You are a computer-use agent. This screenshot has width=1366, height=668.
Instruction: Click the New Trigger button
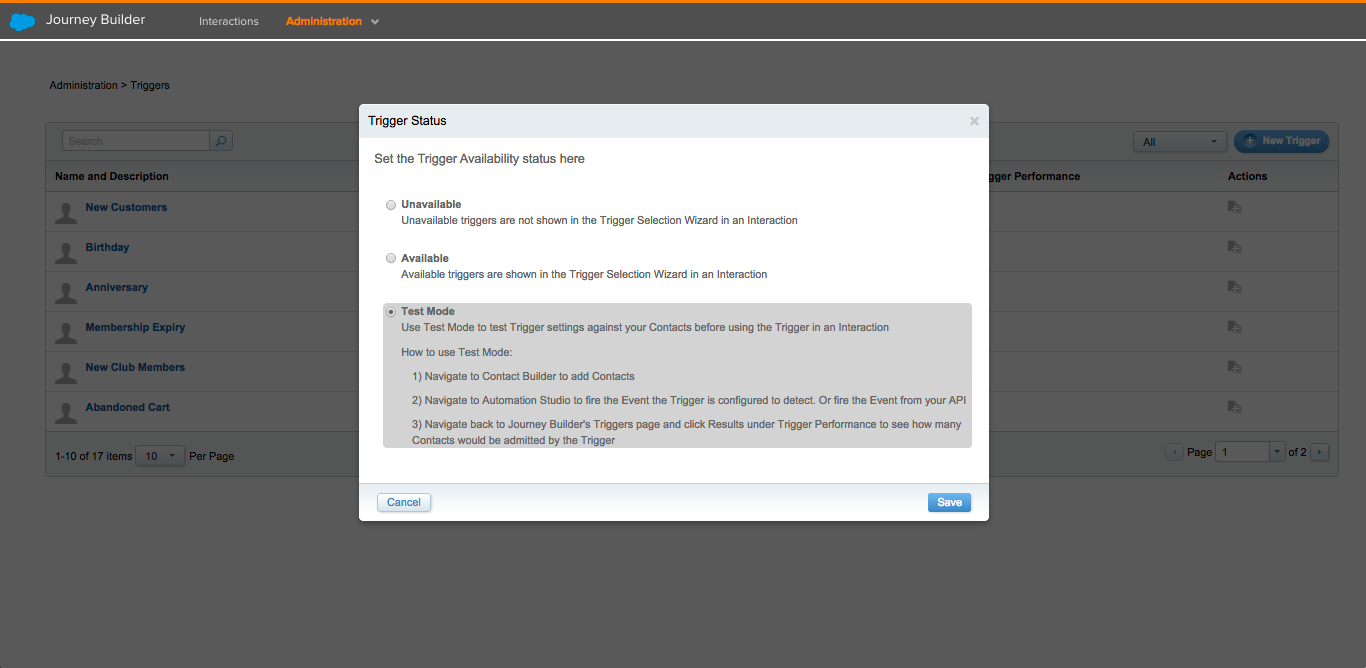[x=1281, y=141]
